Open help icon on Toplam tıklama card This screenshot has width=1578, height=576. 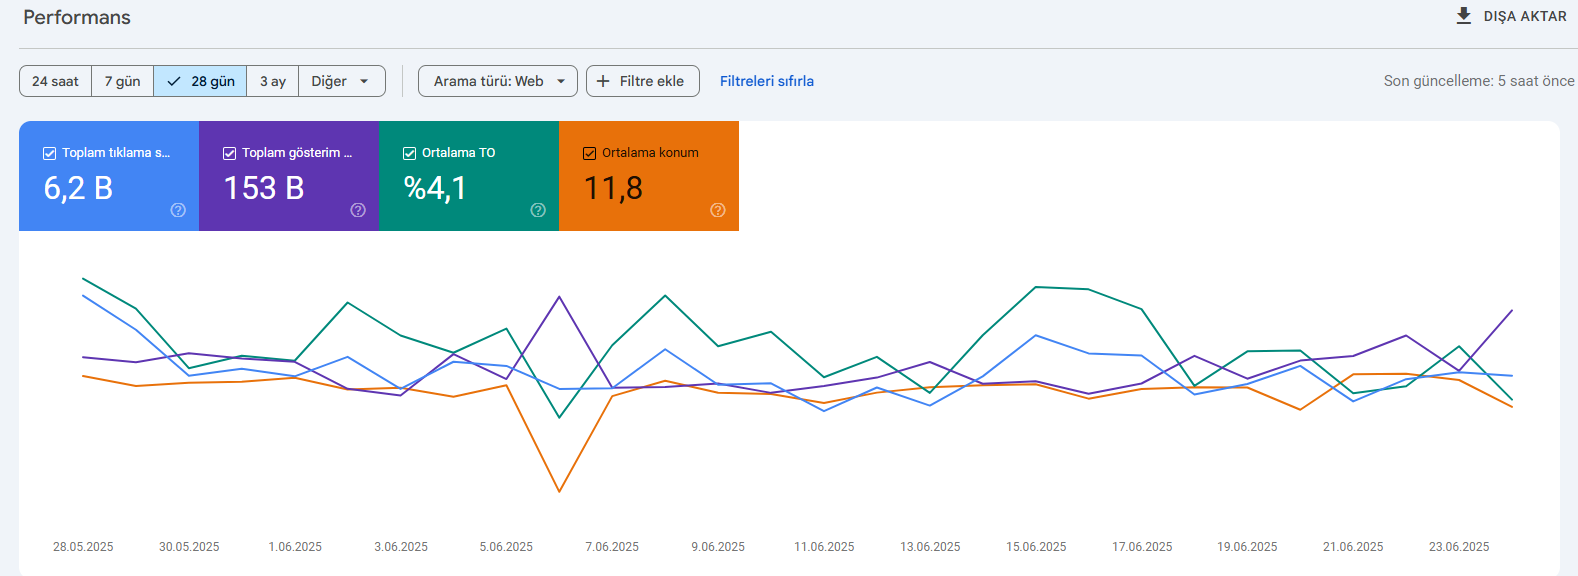[x=178, y=210]
